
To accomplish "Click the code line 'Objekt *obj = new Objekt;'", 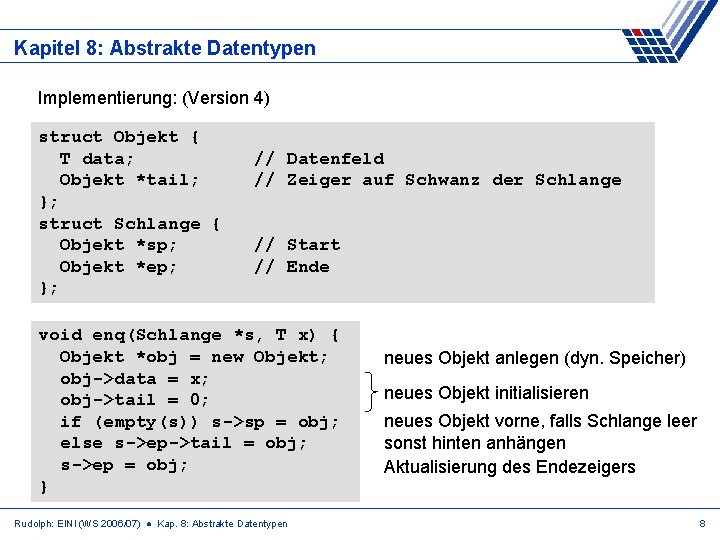I will (193, 357).
